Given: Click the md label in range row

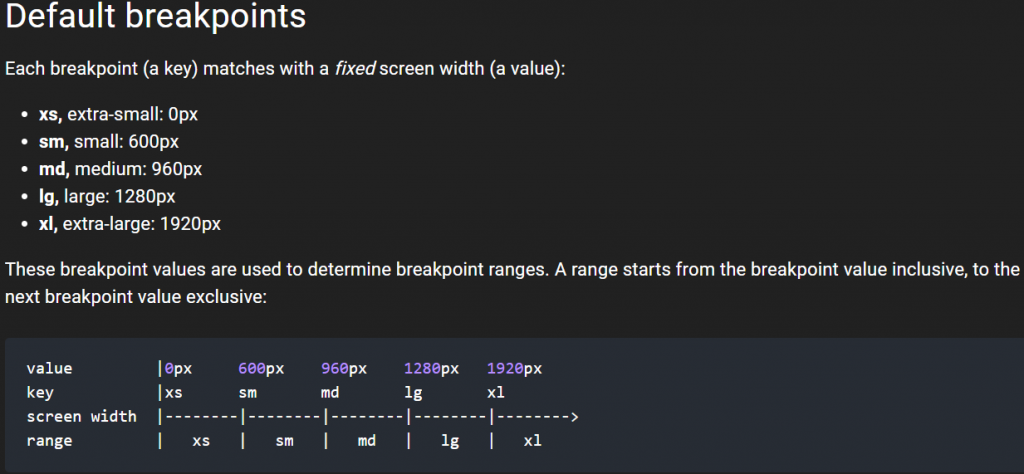Looking at the screenshot, I should pyautogui.click(x=366, y=441).
